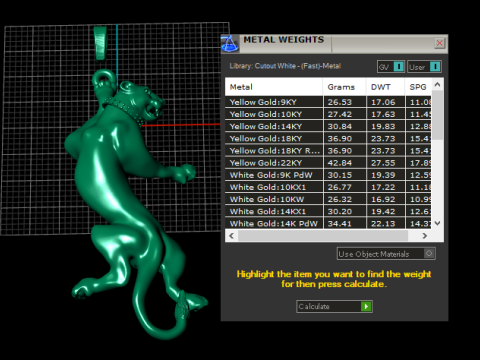Click the Calculate button
The width and height of the screenshot is (480, 360).
(x=334, y=306)
